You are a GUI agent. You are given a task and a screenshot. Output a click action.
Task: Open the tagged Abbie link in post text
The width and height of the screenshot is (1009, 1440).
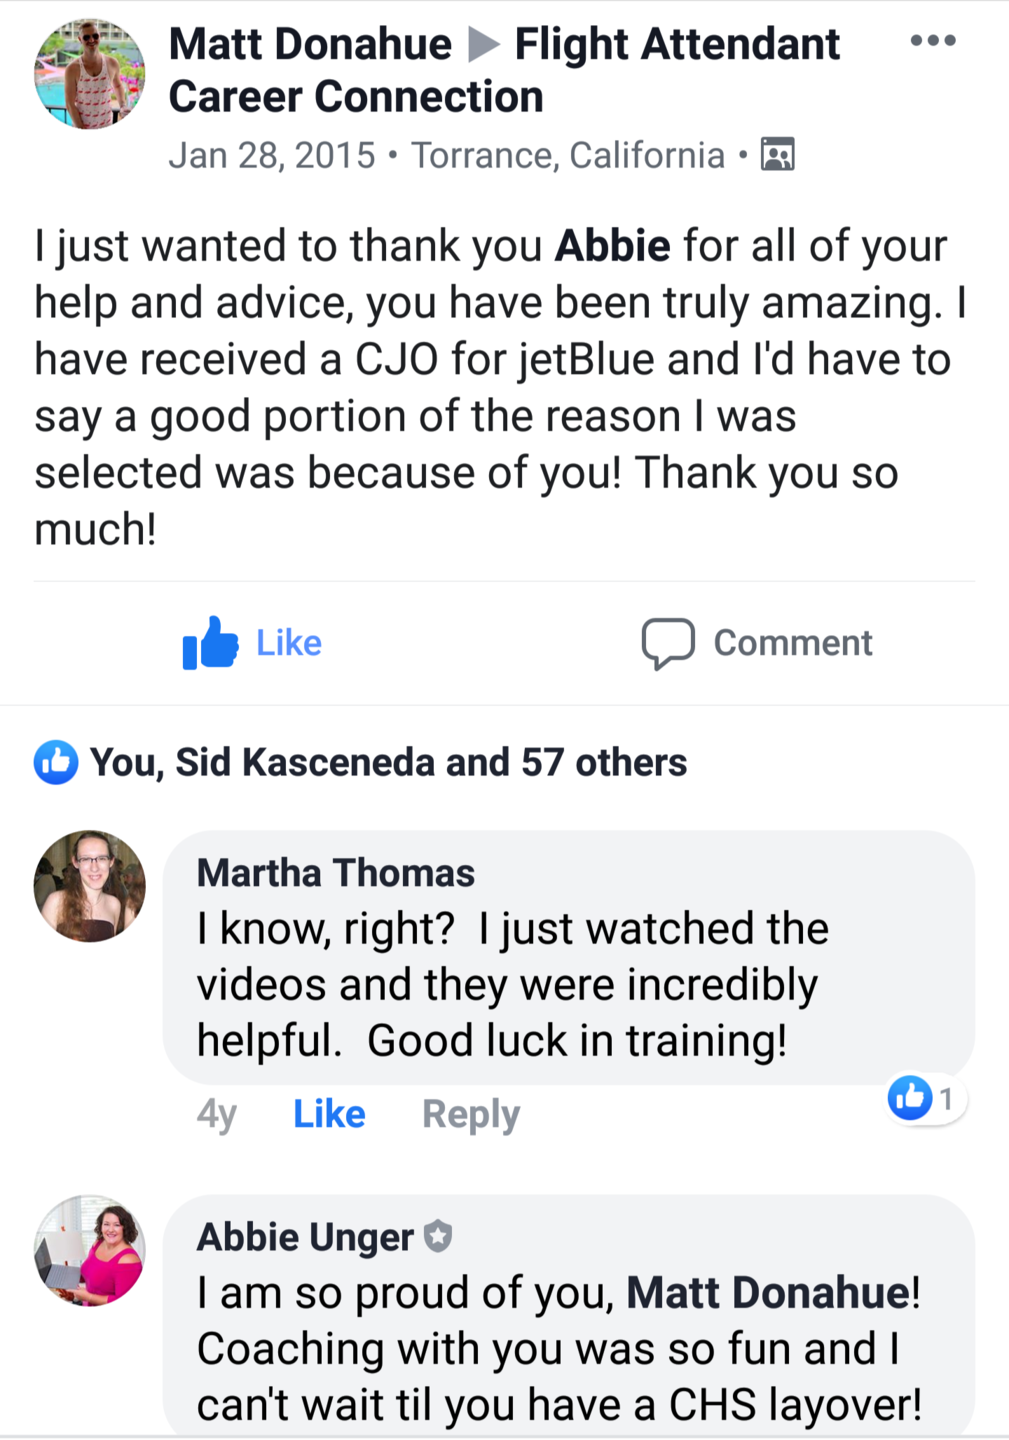tap(612, 246)
